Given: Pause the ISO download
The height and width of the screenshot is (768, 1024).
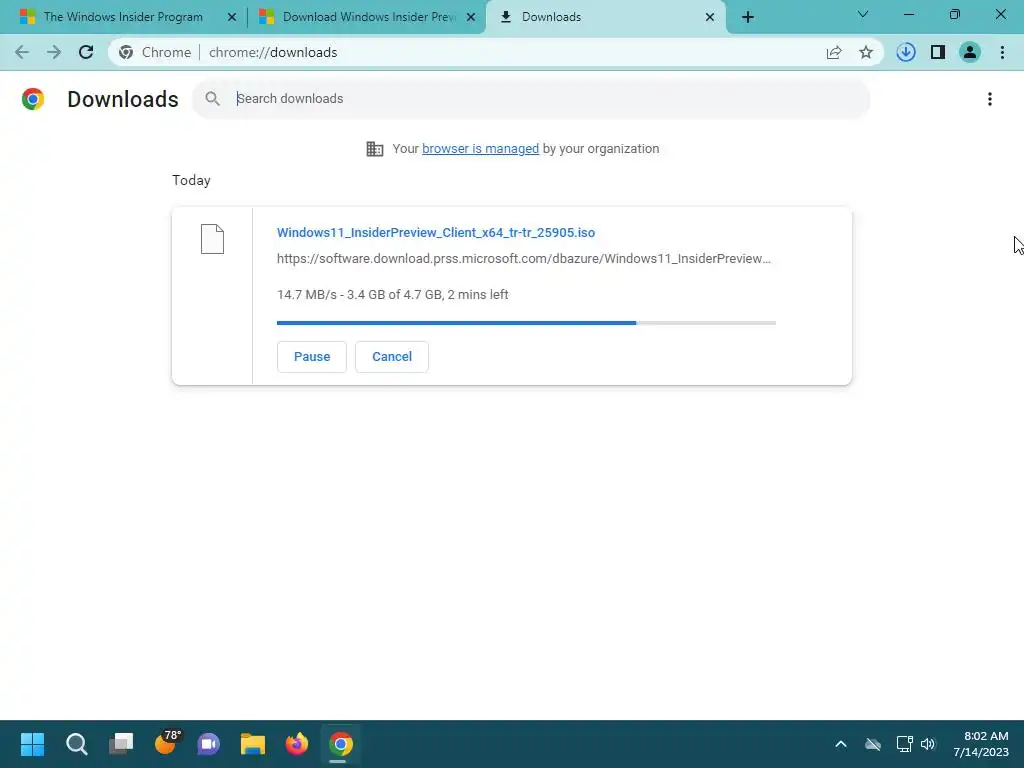Looking at the screenshot, I should click(x=312, y=357).
